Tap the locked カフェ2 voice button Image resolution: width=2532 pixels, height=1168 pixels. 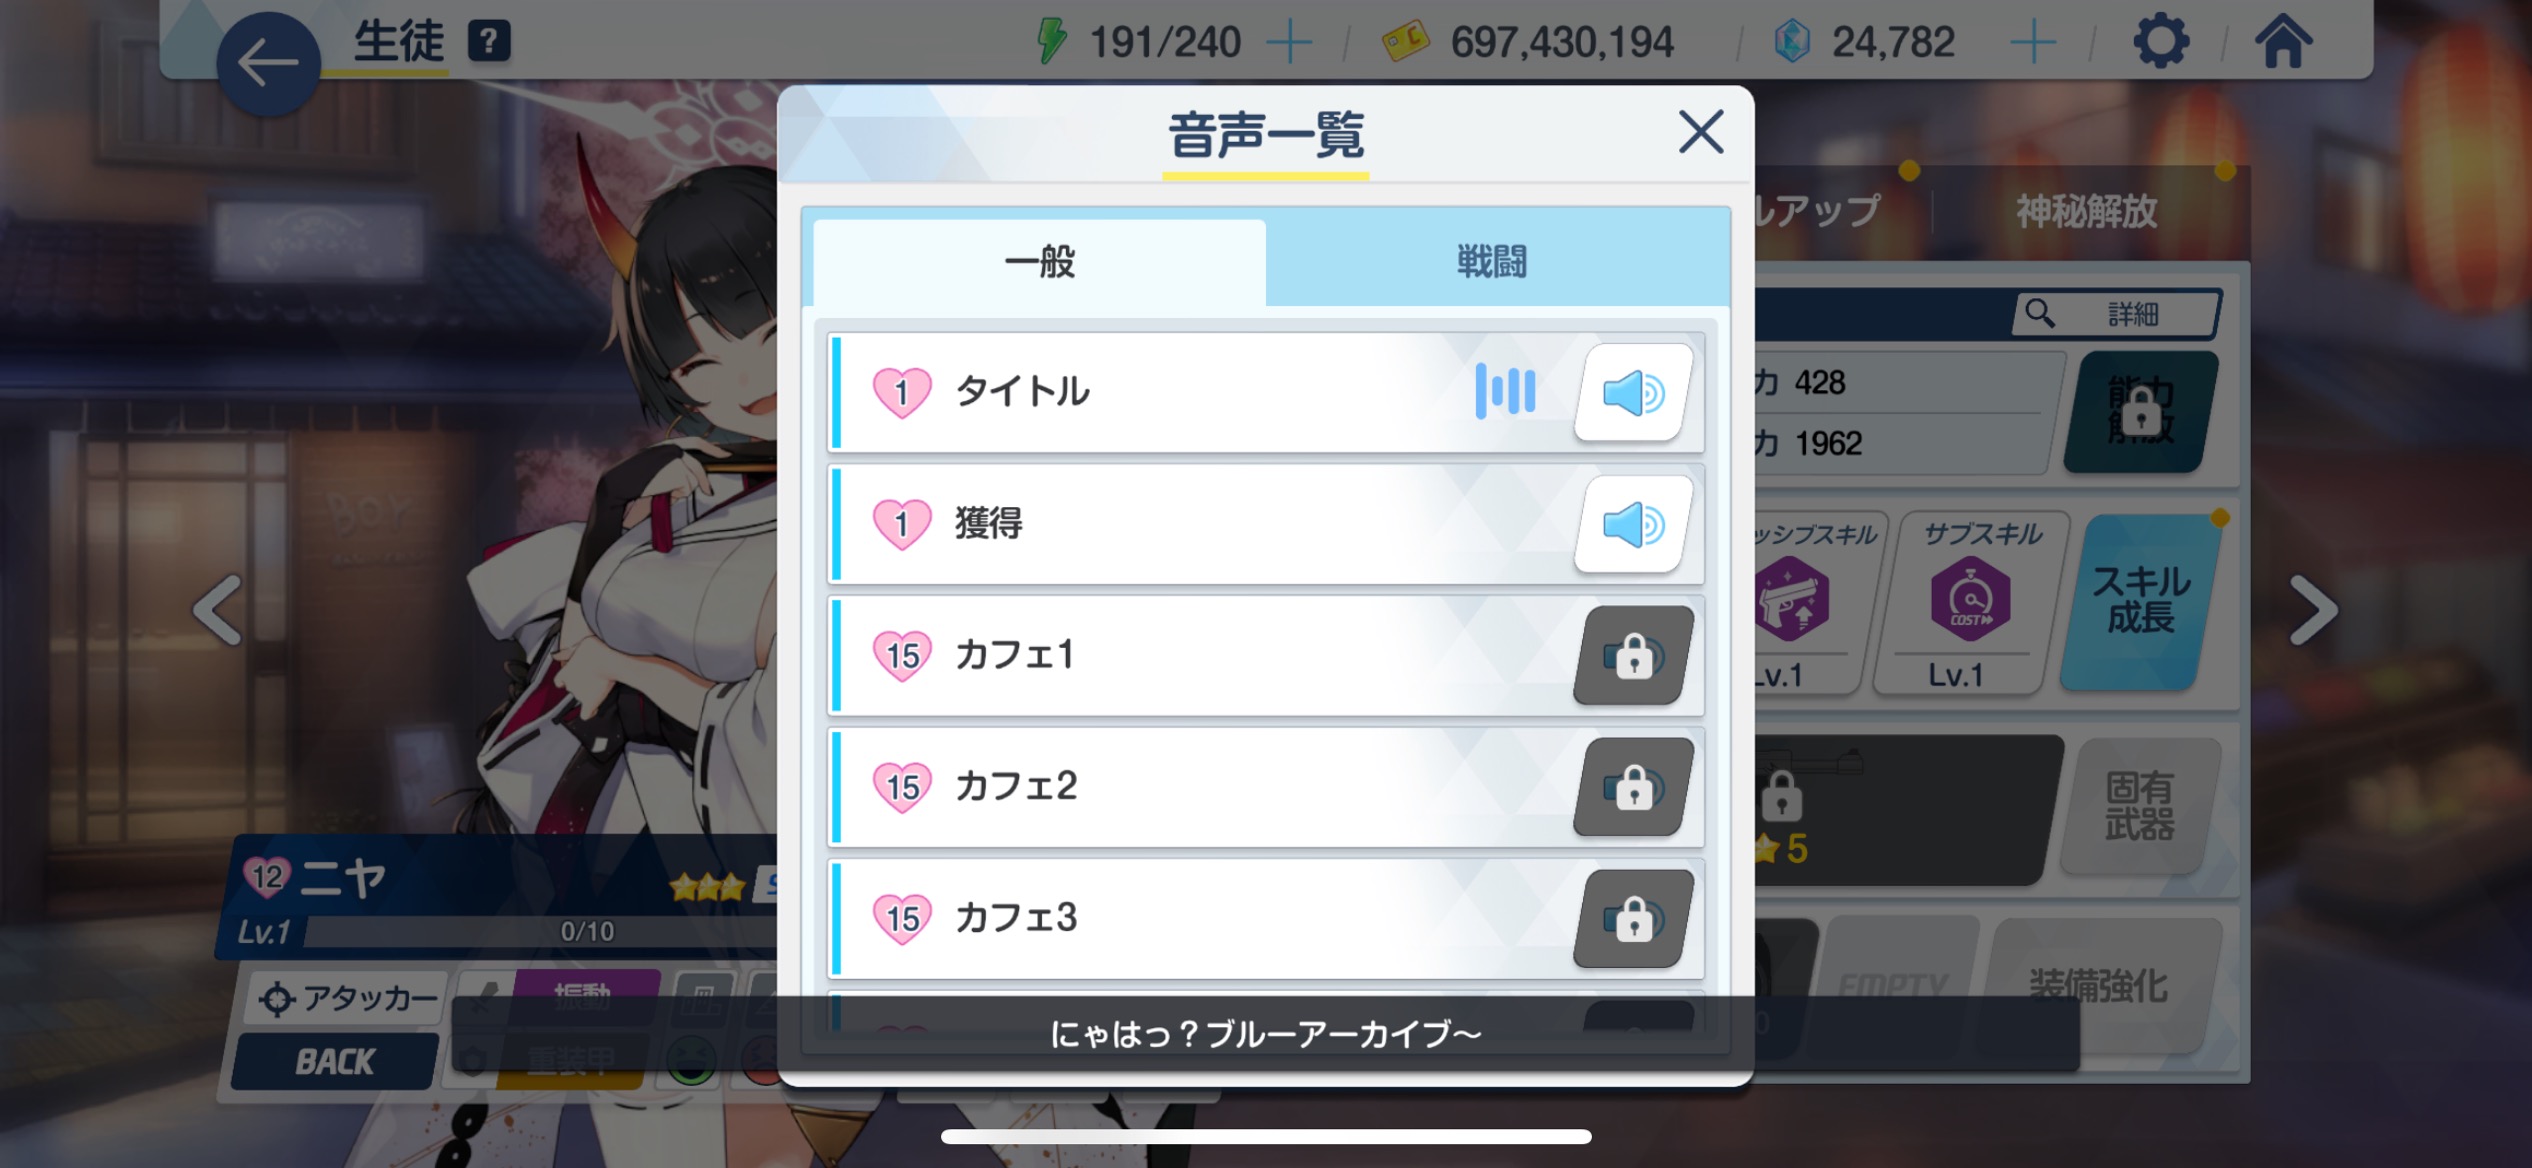pos(1633,787)
